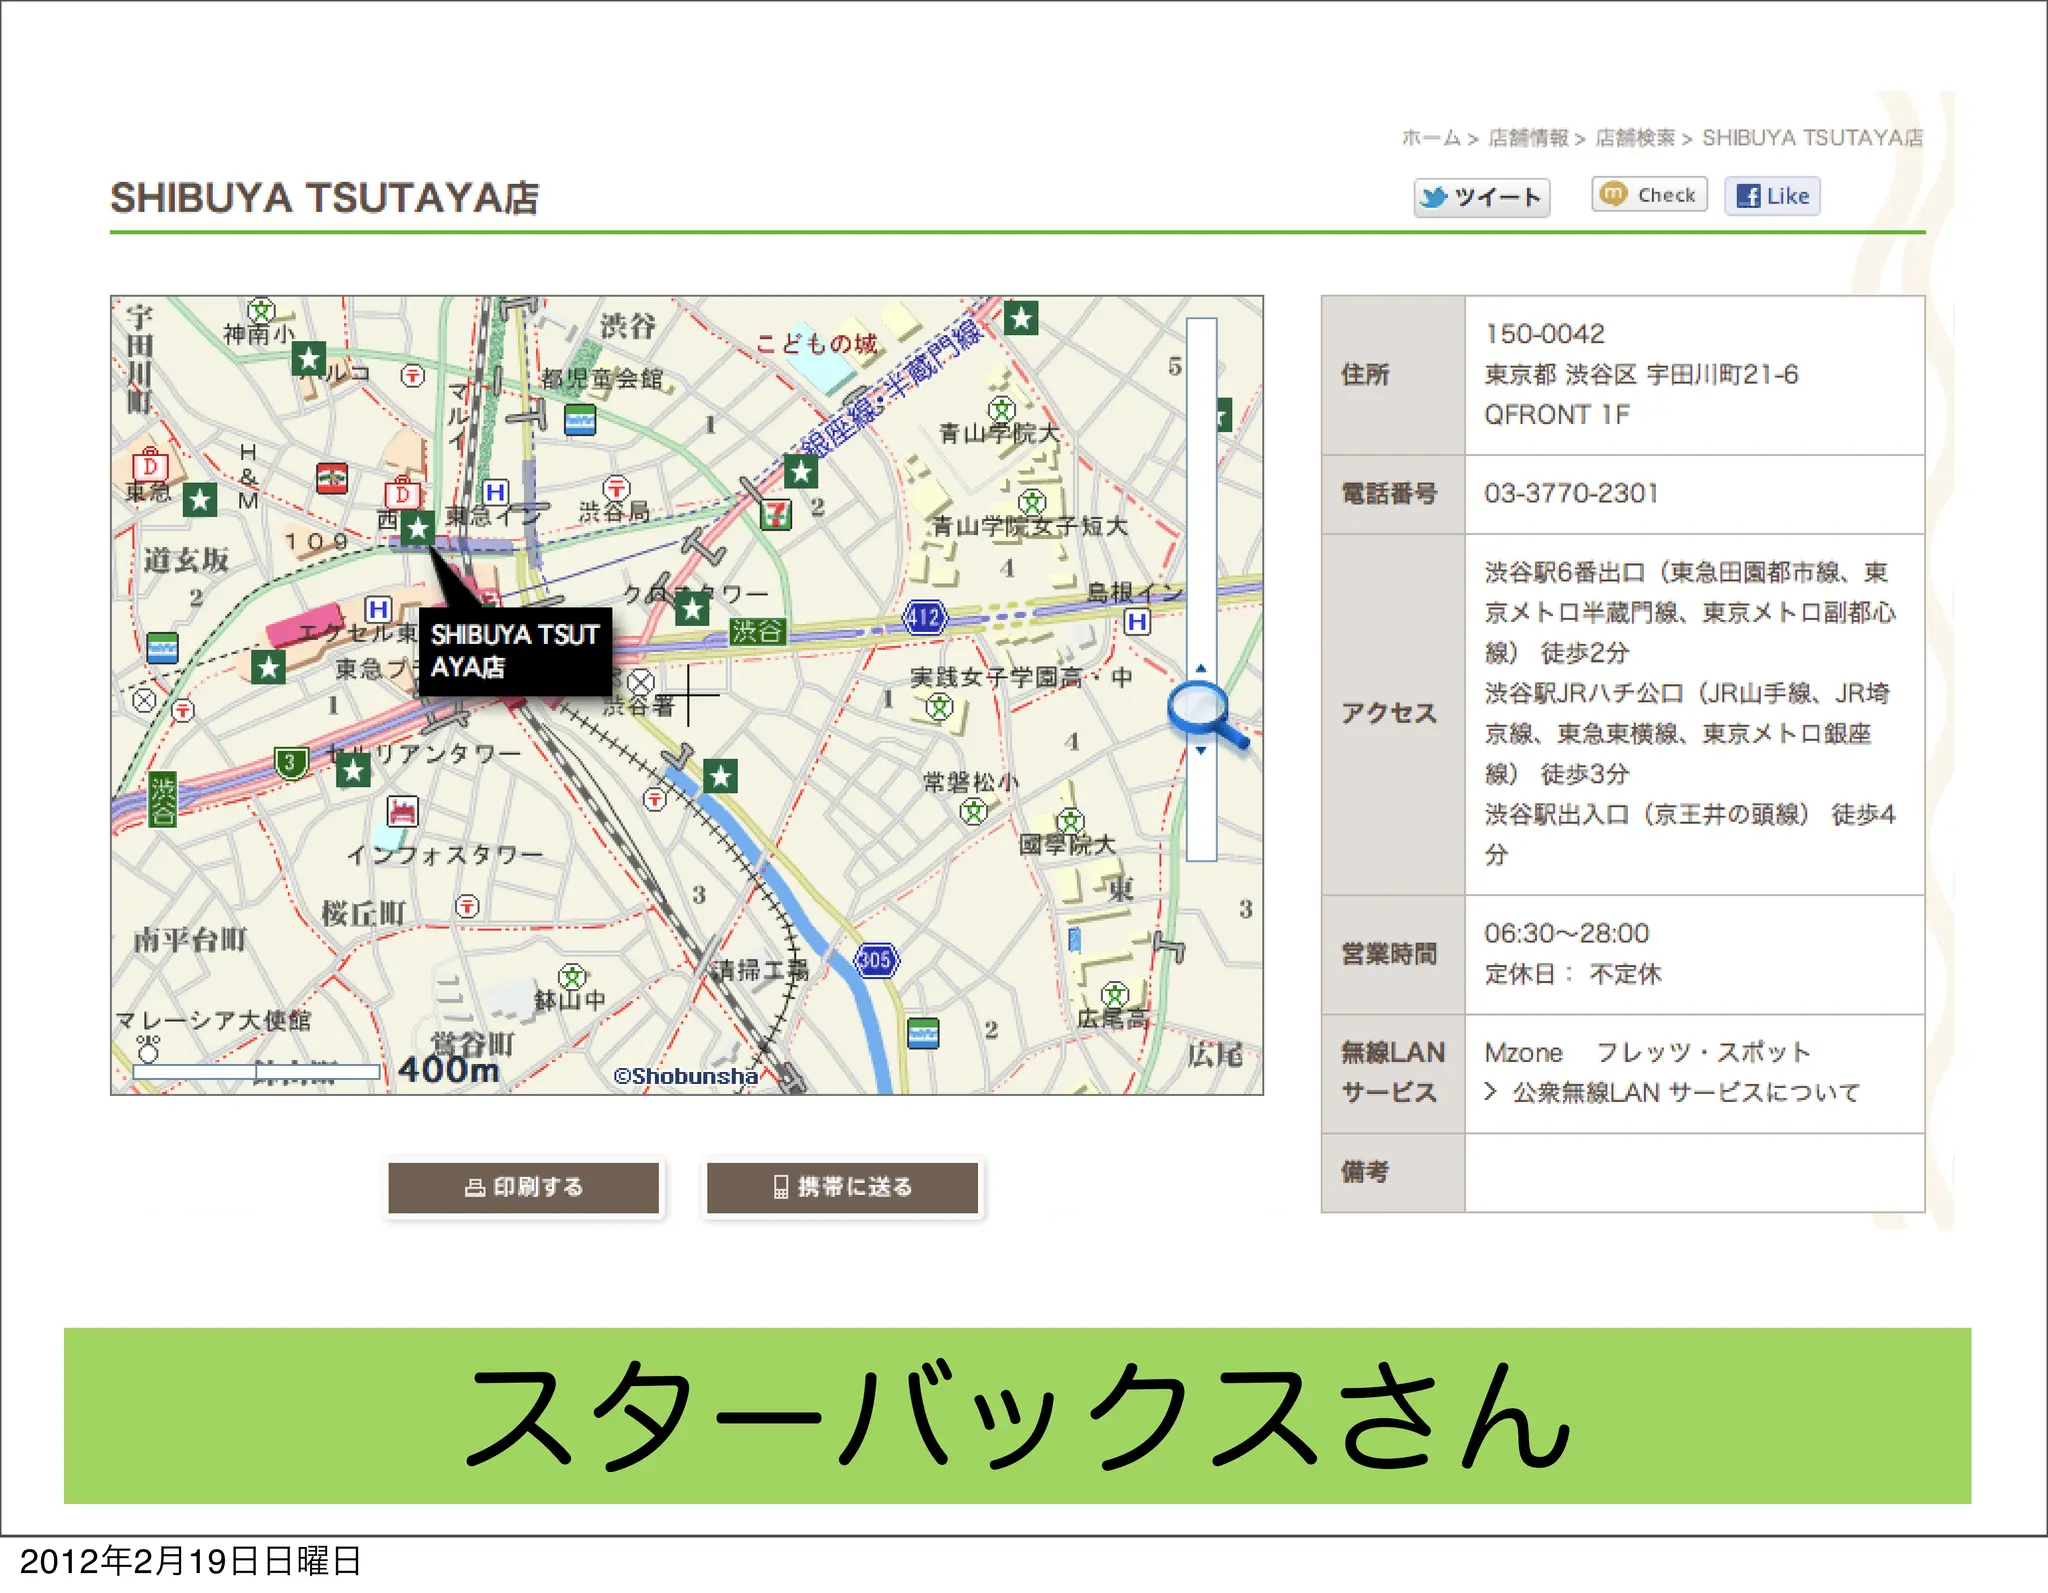
Task: Click the star marker at map top edge
Action: [1021, 319]
